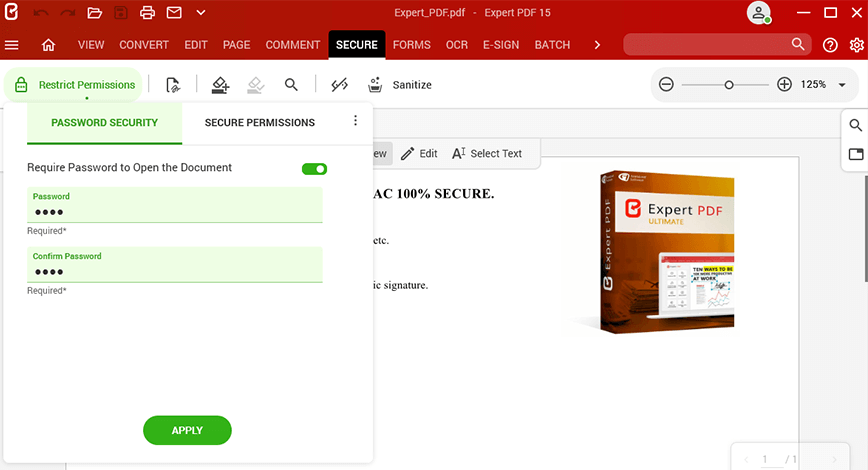Screen dimensions: 868x470
Task: Zoom in with the plus button
Action: [784, 84]
